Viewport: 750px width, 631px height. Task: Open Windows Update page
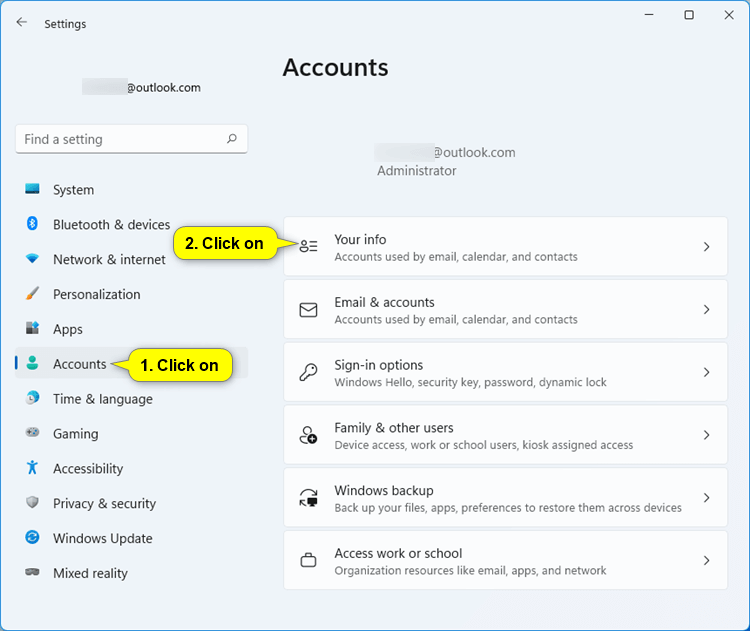(132, 539)
